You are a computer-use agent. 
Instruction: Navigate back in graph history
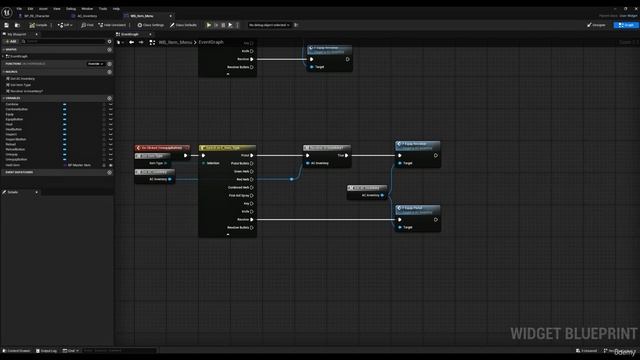[x=131, y=42]
